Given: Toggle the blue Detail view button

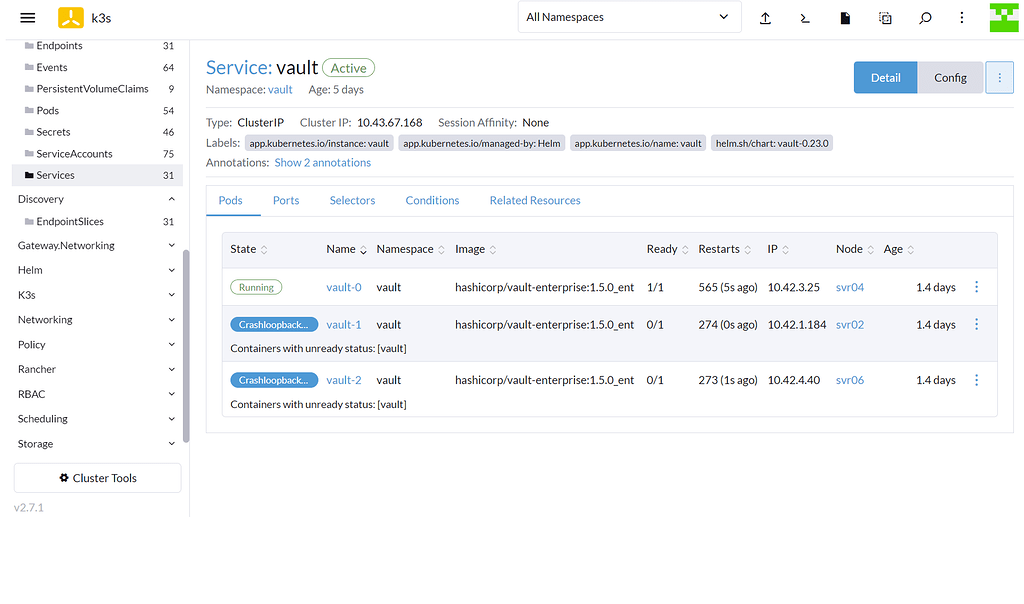Looking at the screenshot, I should click(x=885, y=76).
